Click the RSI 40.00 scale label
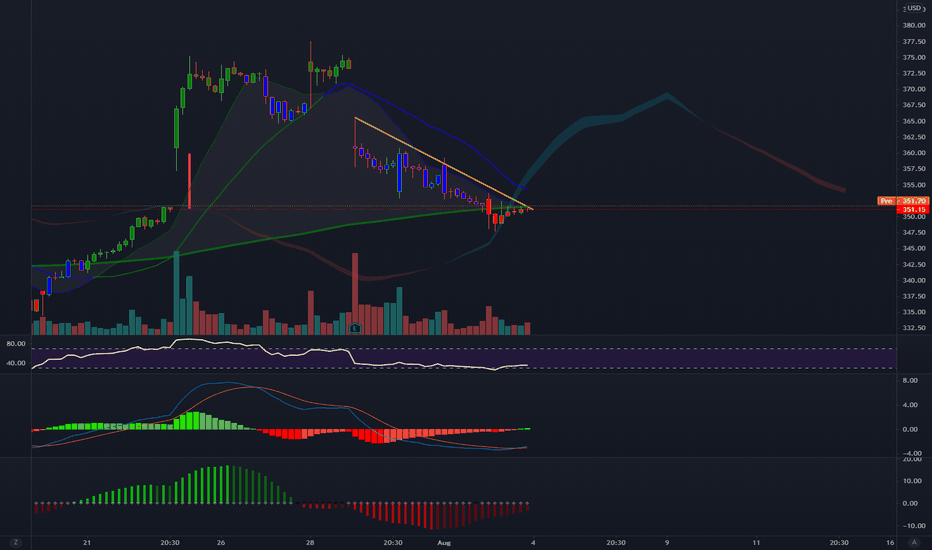 coord(16,363)
